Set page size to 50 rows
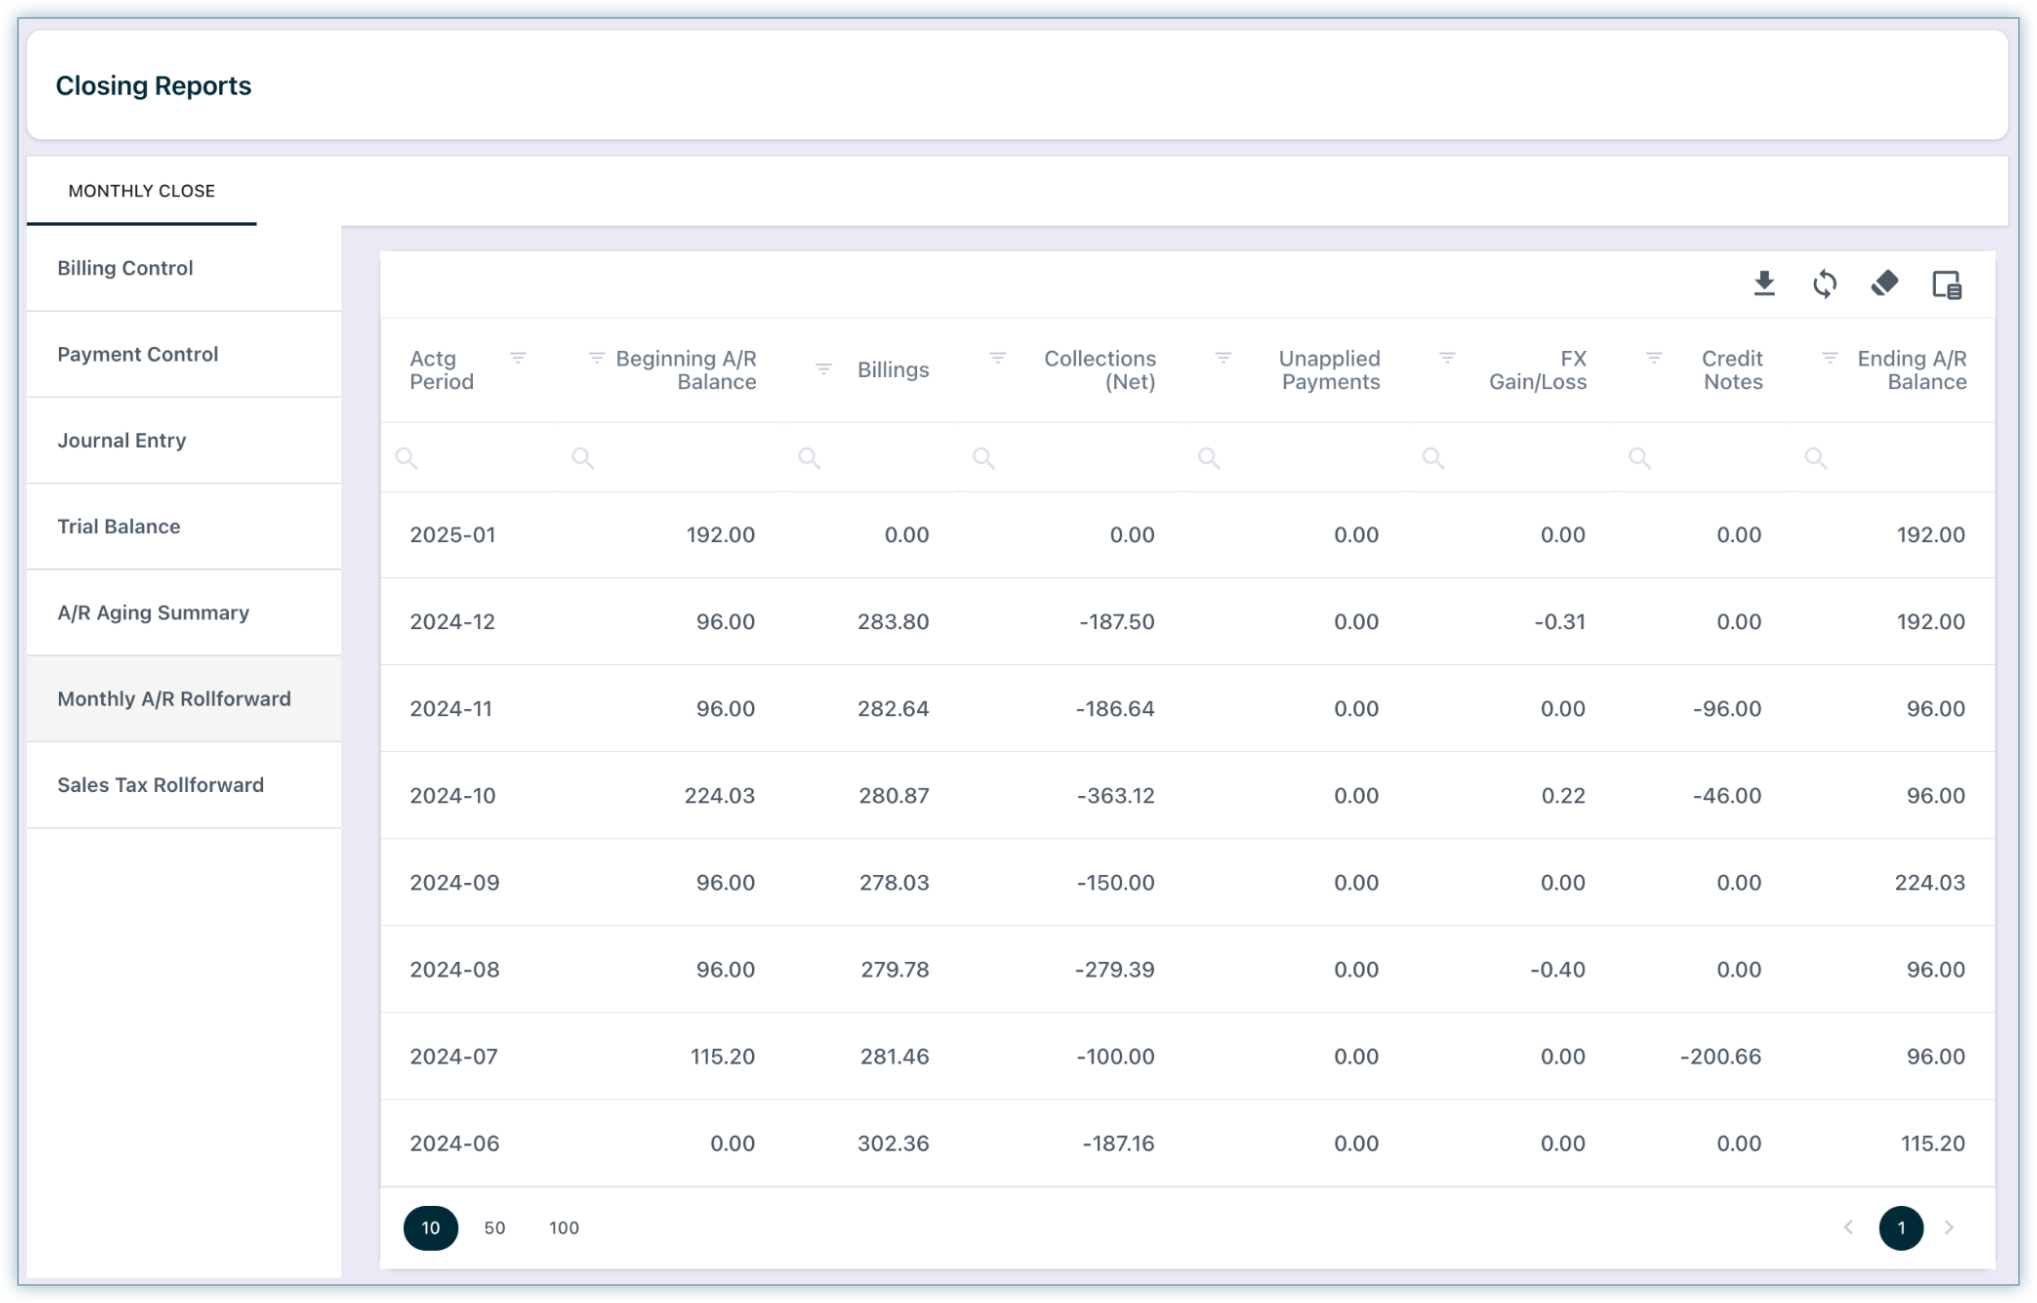 pos(494,1228)
